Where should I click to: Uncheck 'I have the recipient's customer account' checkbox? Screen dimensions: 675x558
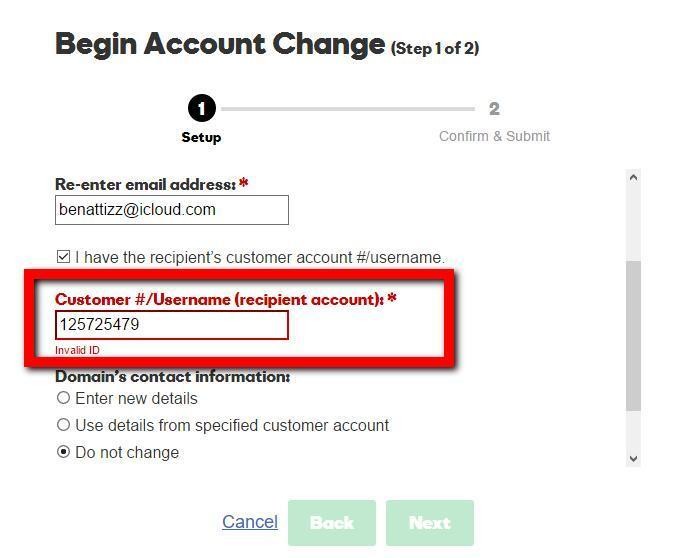coord(64,257)
